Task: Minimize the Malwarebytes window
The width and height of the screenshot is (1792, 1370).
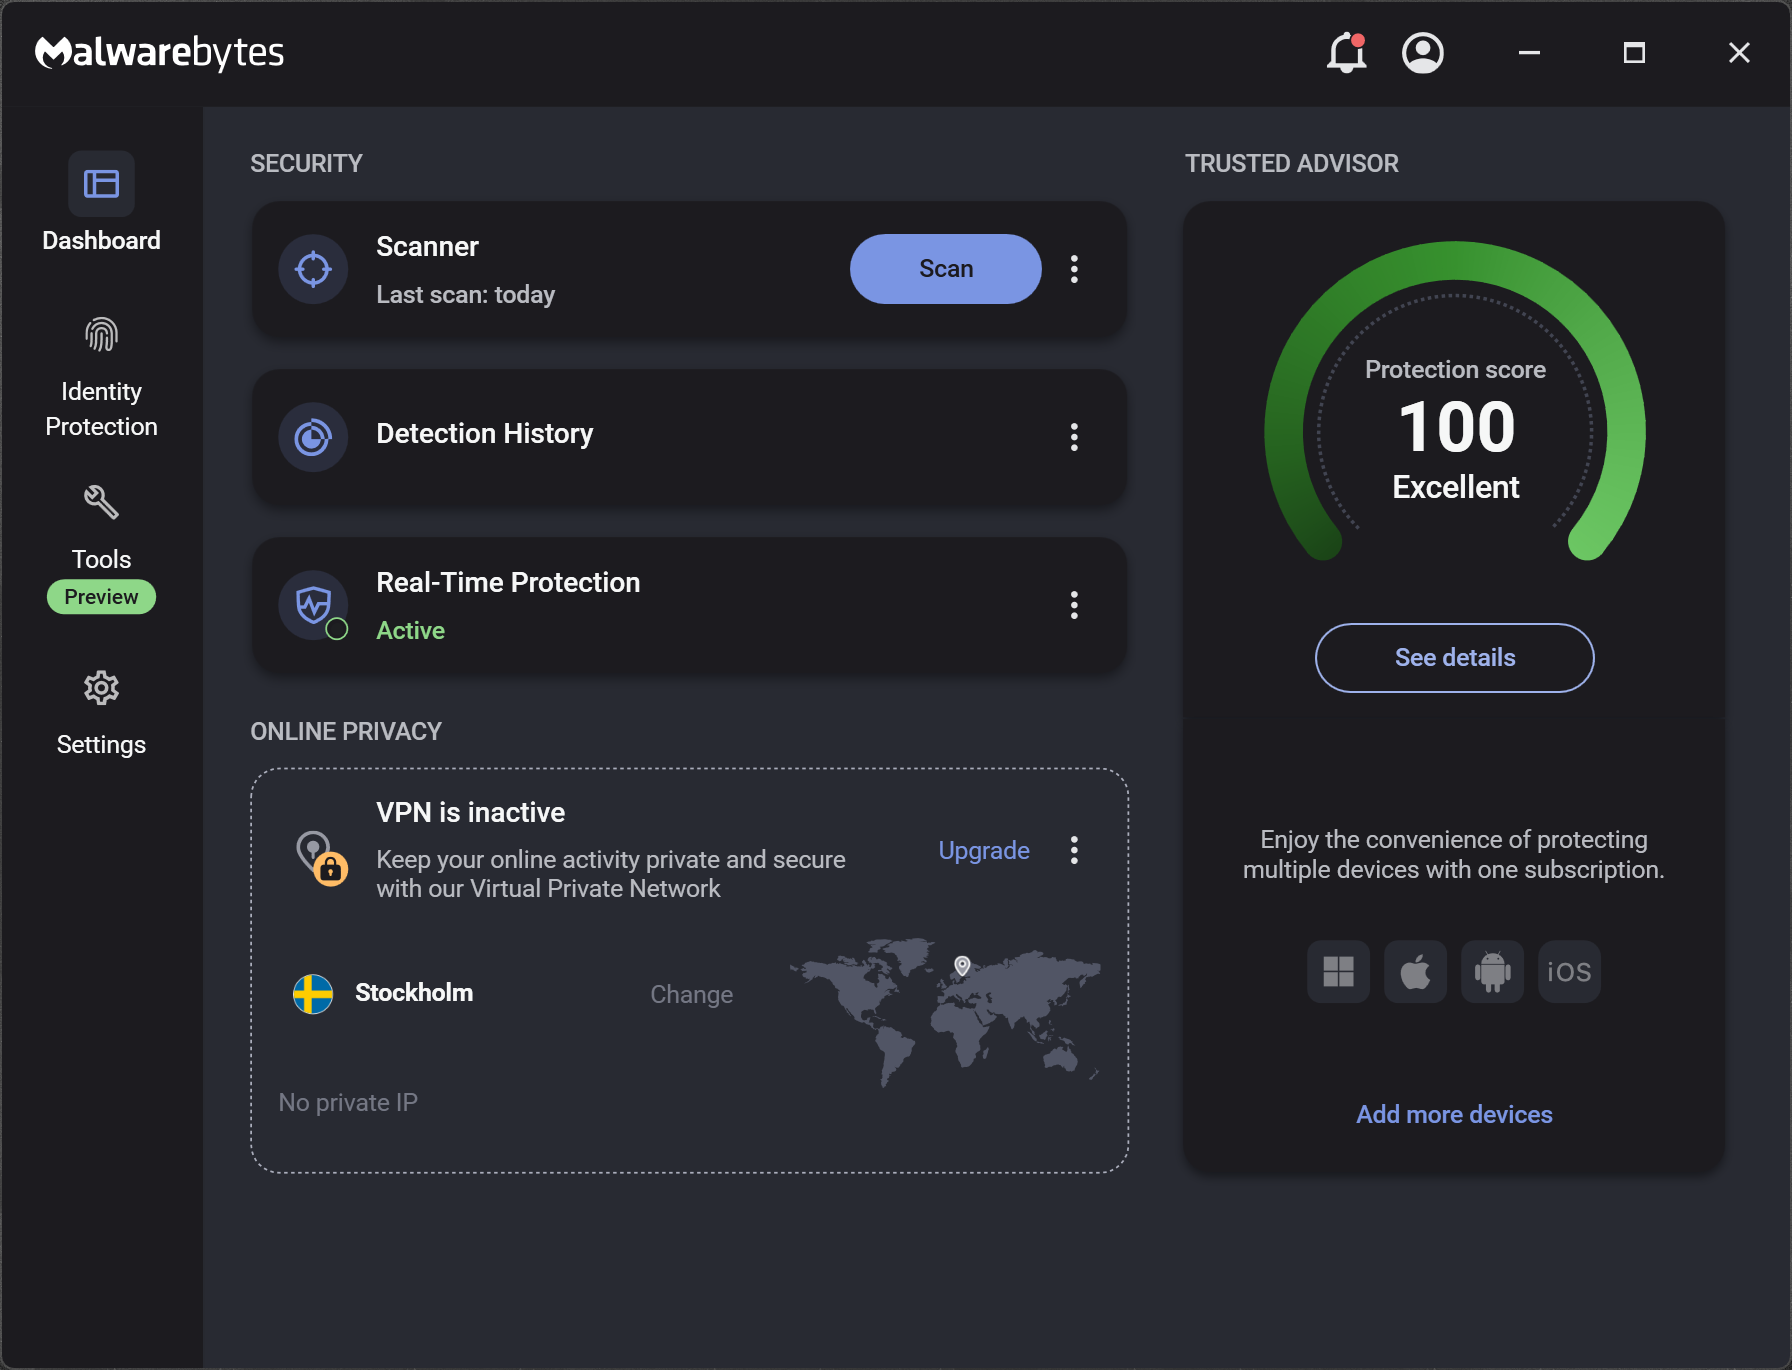Action: [x=1529, y=53]
